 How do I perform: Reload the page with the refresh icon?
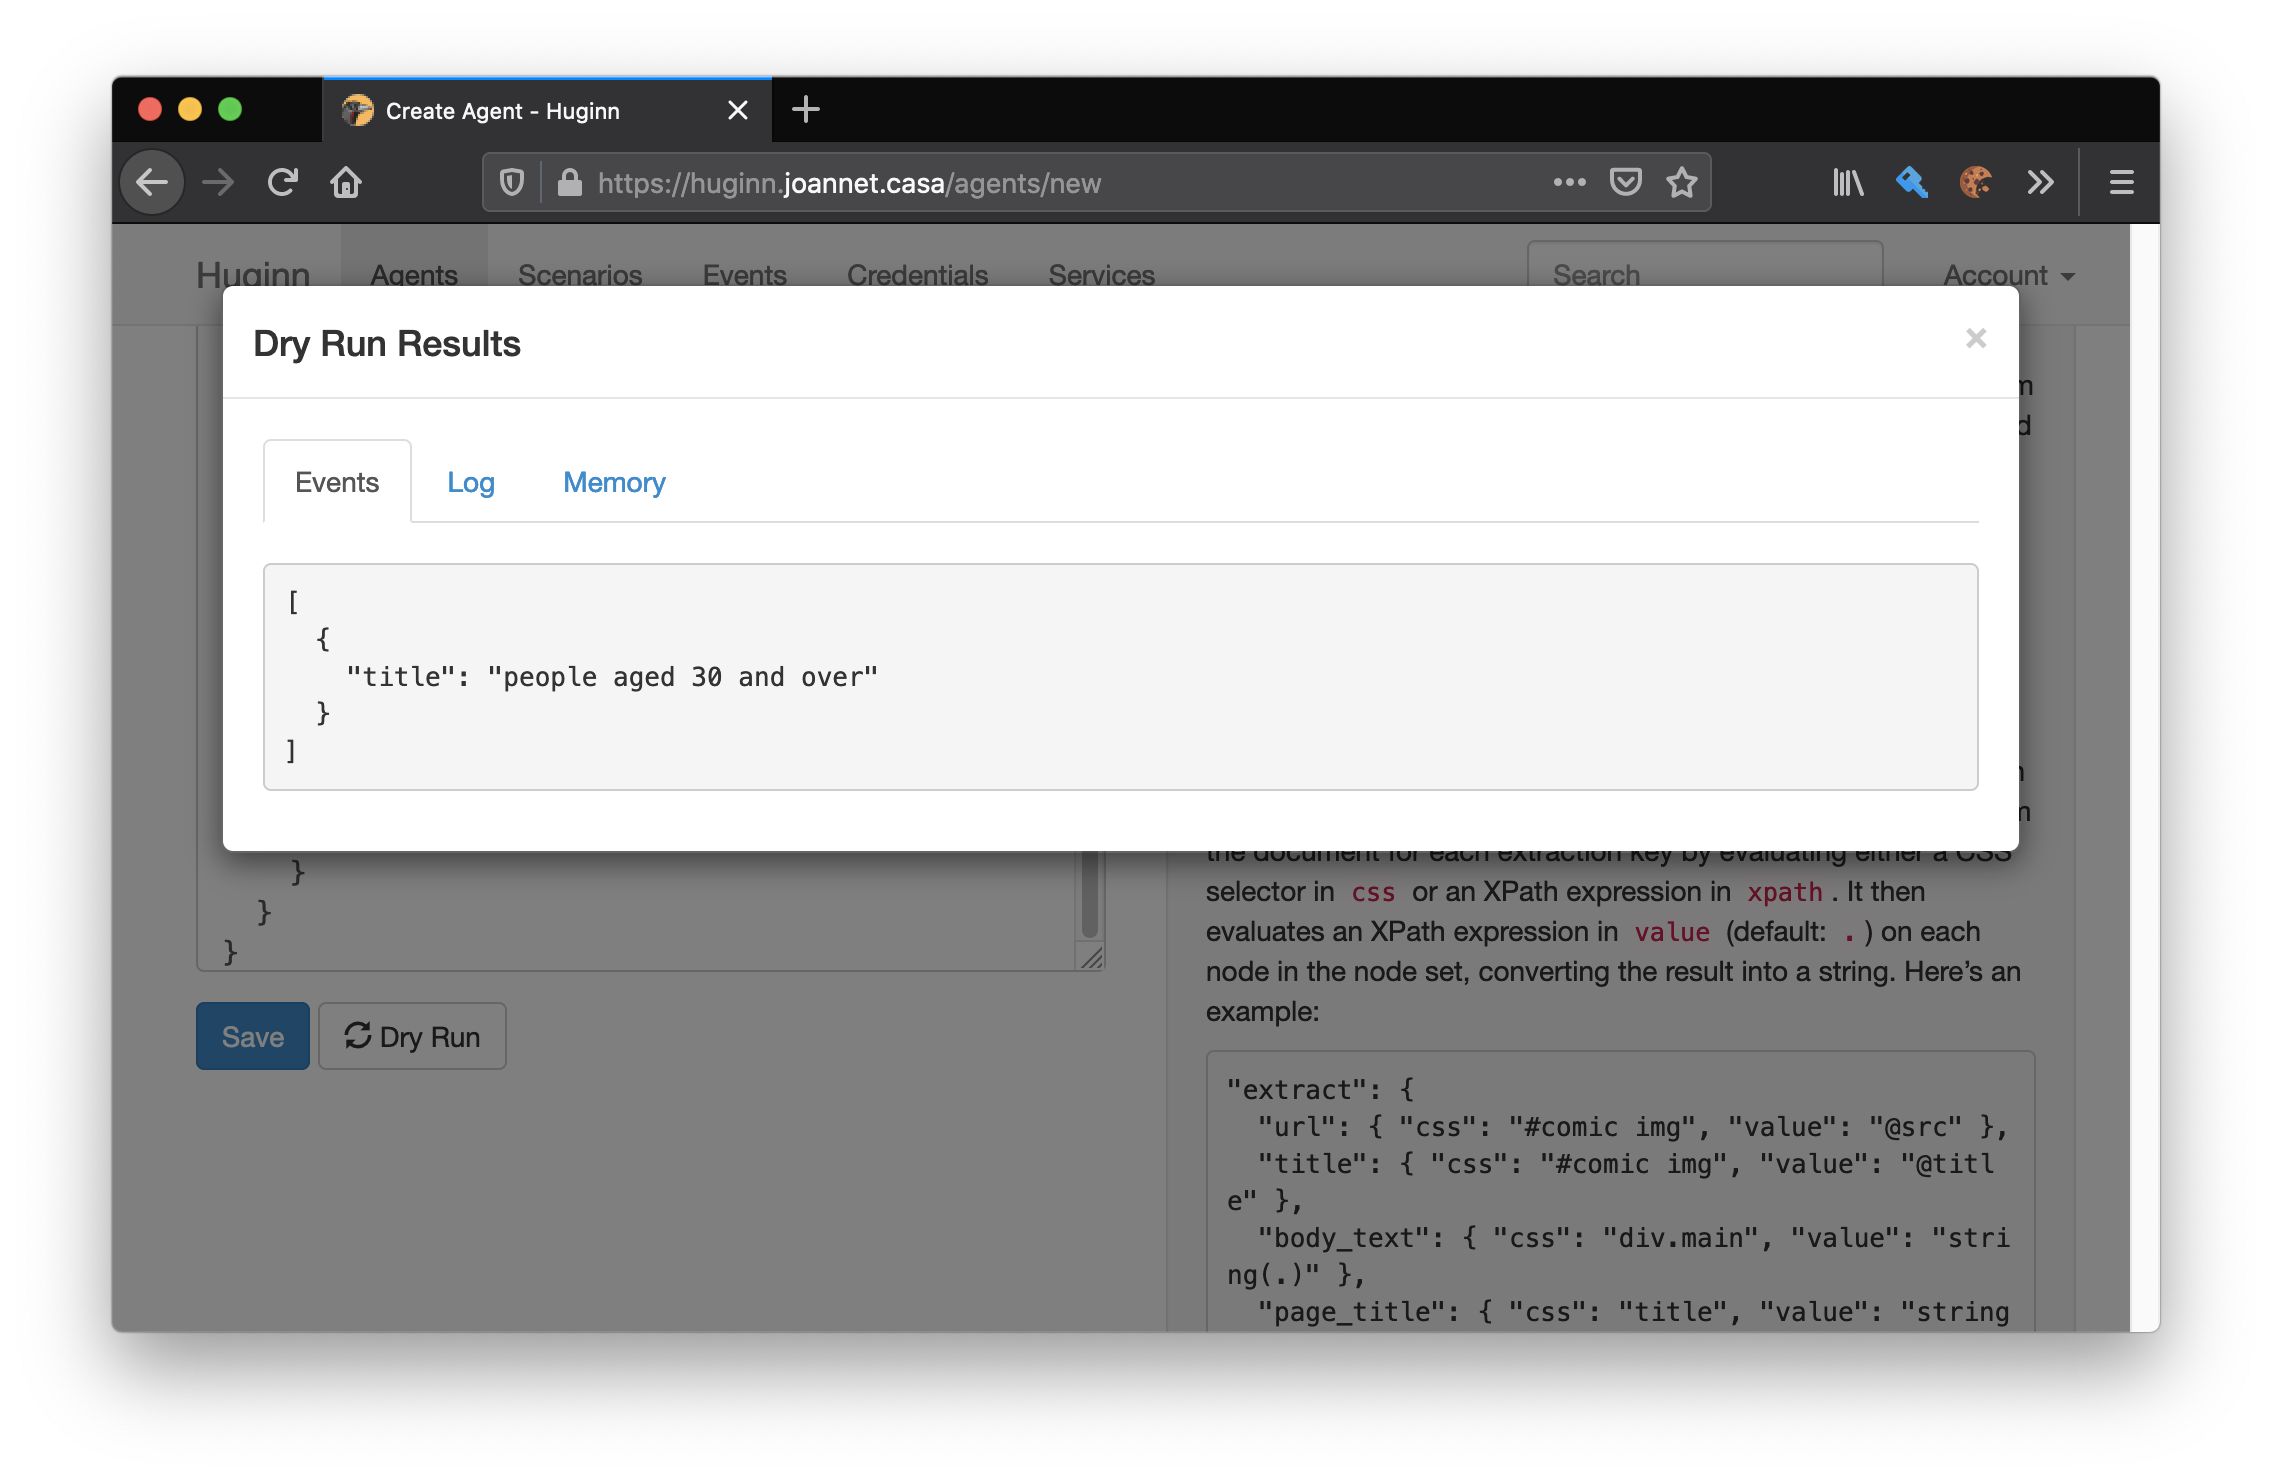point(282,183)
